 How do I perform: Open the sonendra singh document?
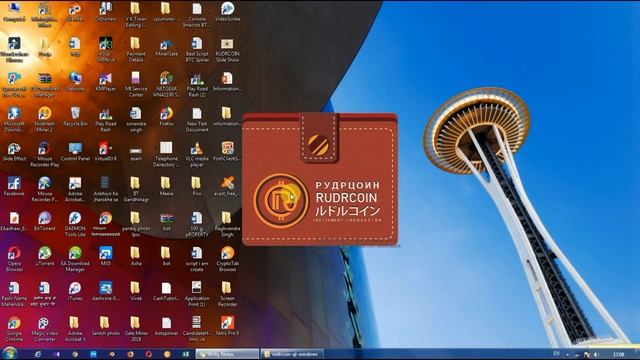(136, 119)
